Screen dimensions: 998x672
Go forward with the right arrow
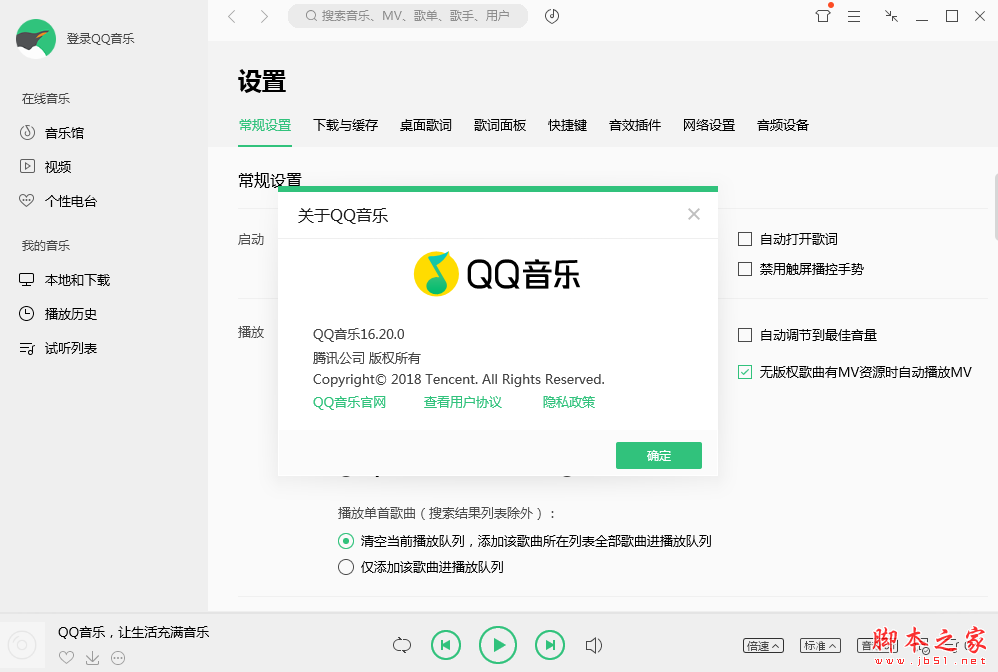click(264, 17)
